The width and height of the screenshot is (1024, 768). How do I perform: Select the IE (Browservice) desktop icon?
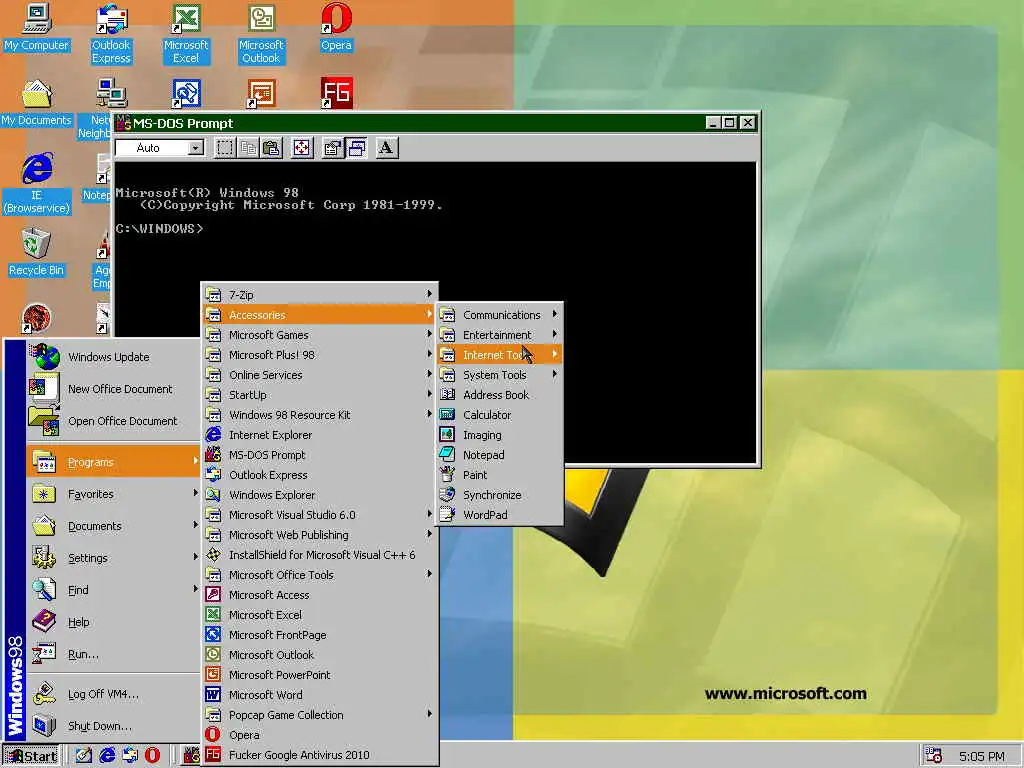[x=37, y=184]
